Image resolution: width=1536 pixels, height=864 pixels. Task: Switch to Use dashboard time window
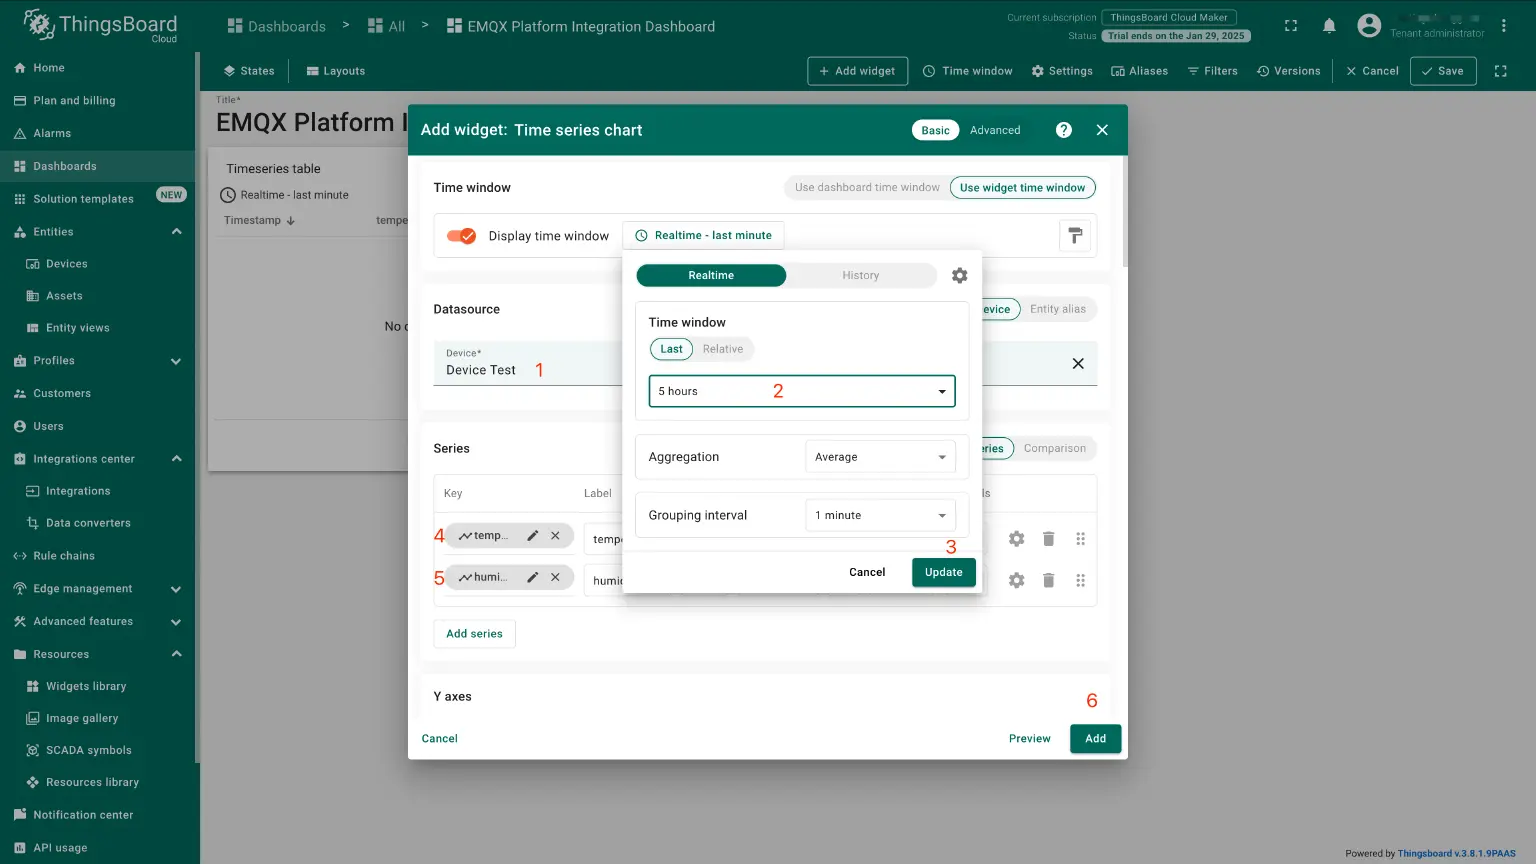tap(867, 188)
